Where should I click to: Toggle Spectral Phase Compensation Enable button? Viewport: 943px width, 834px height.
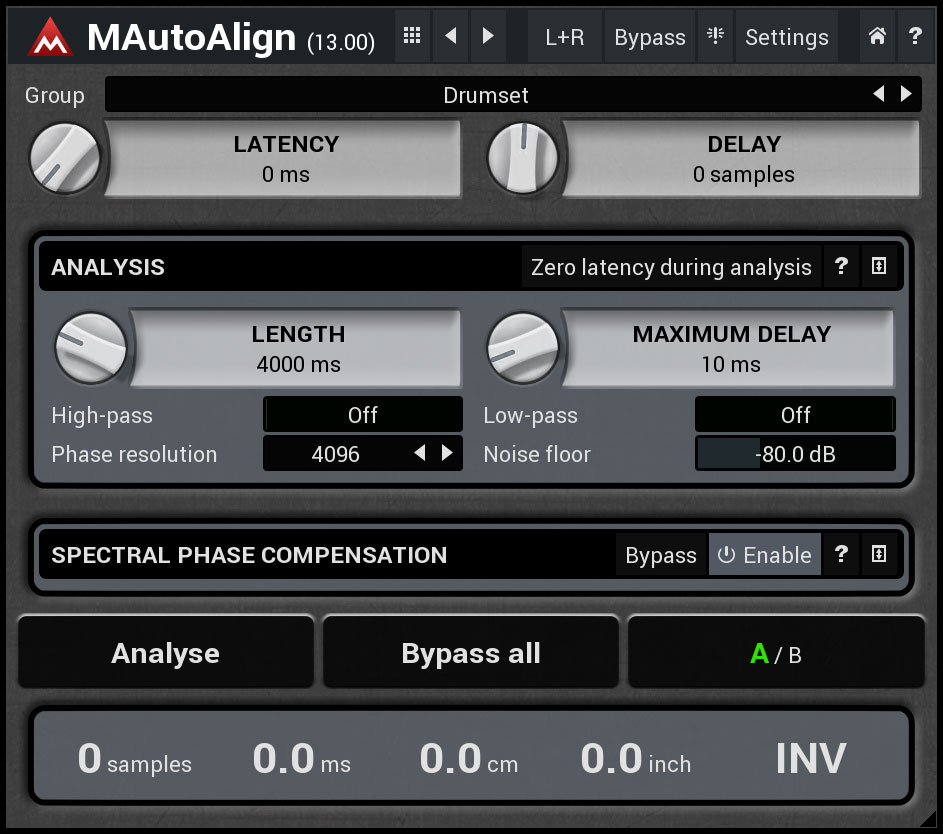(765, 555)
